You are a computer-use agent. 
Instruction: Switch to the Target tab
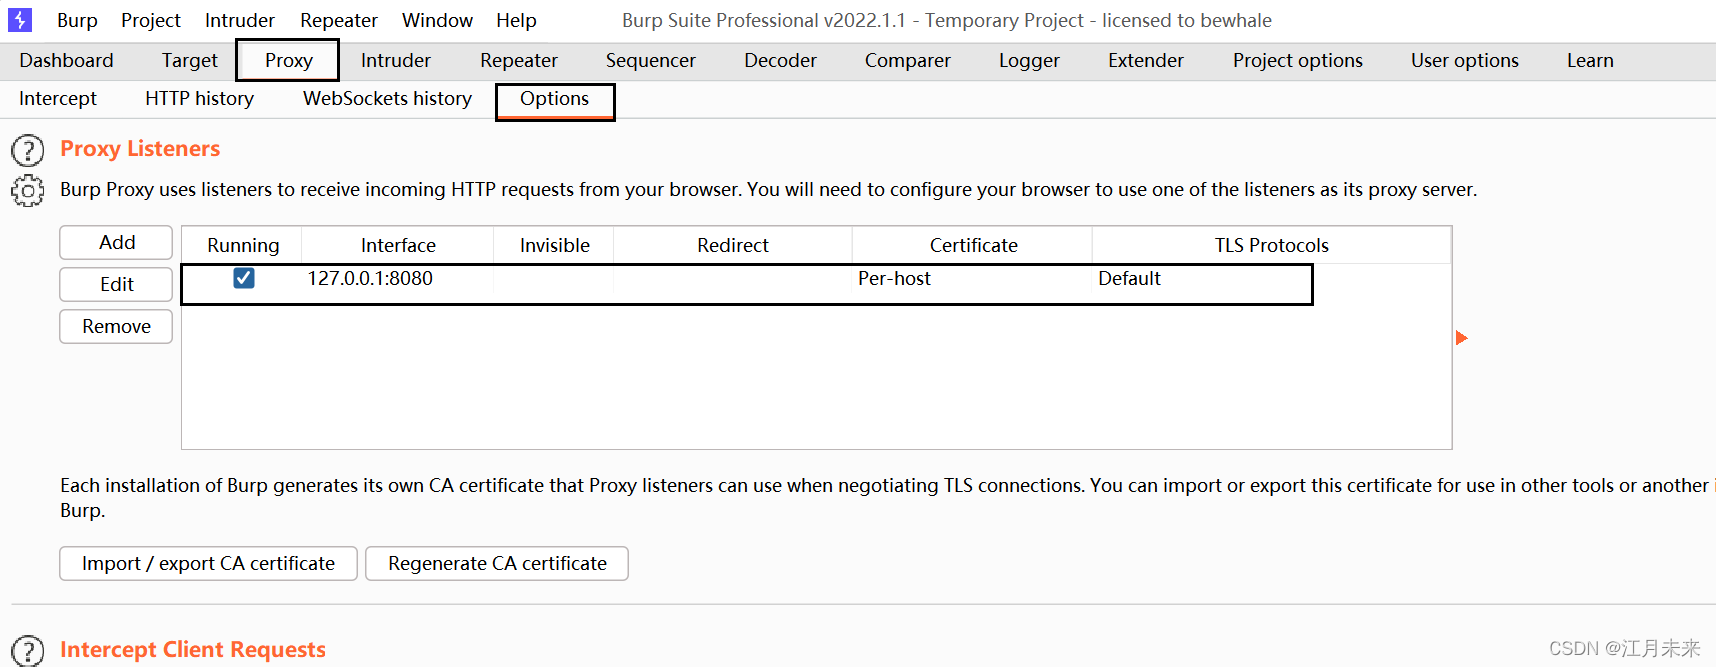pos(190,60)
